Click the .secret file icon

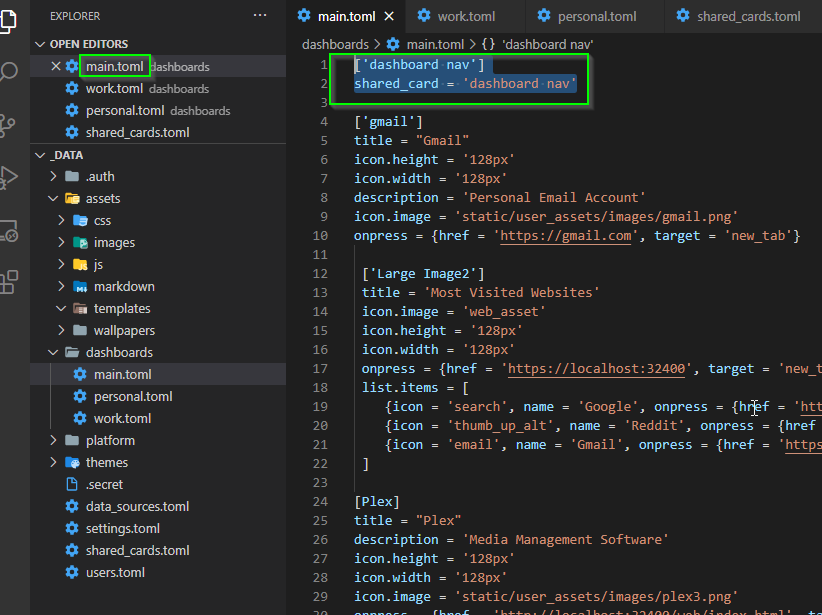tap(72, 484)
